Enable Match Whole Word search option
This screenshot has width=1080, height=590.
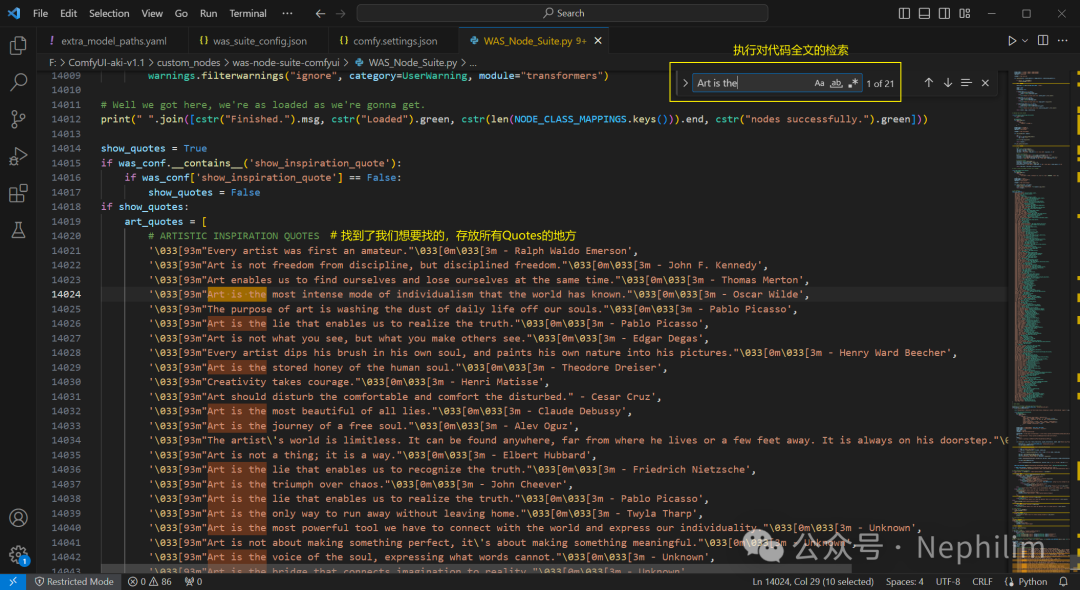(836, 83)
